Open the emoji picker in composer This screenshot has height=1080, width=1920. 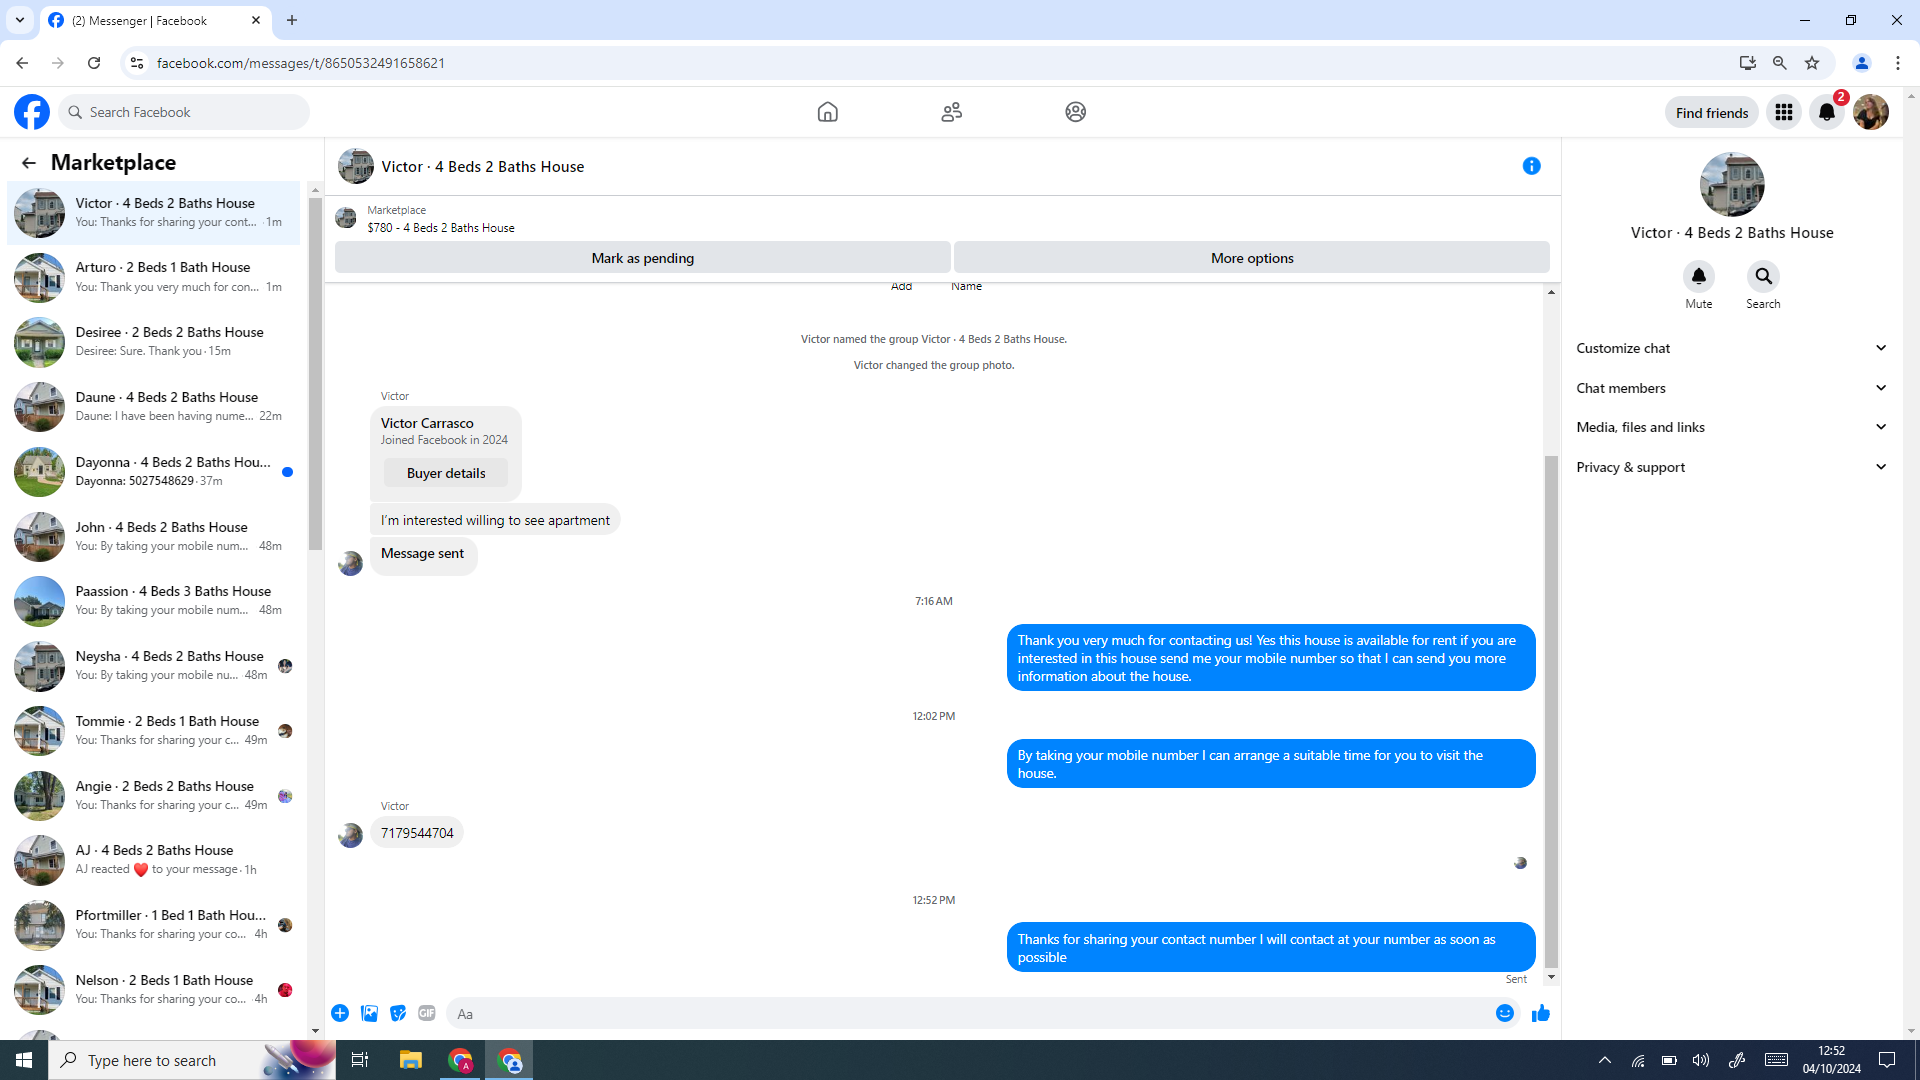[1504, 1013]
